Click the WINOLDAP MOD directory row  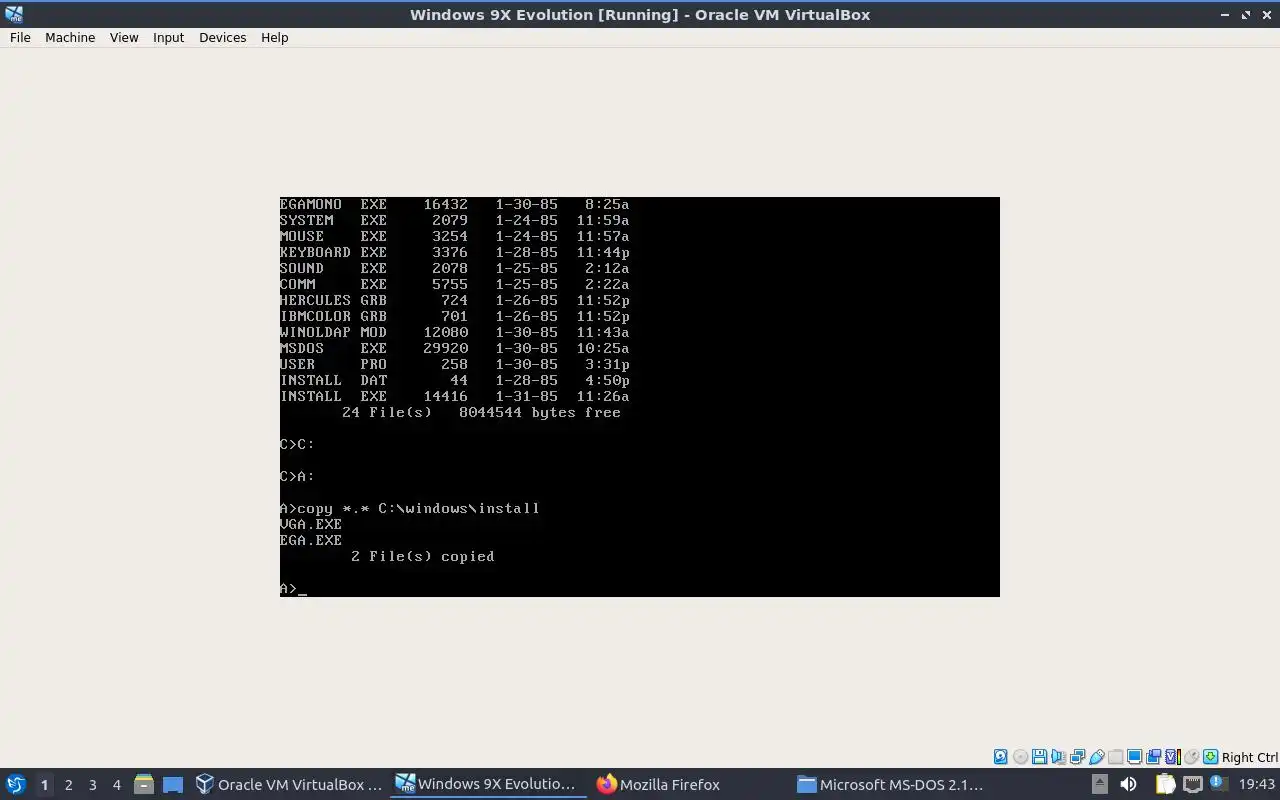coord(454,332)
